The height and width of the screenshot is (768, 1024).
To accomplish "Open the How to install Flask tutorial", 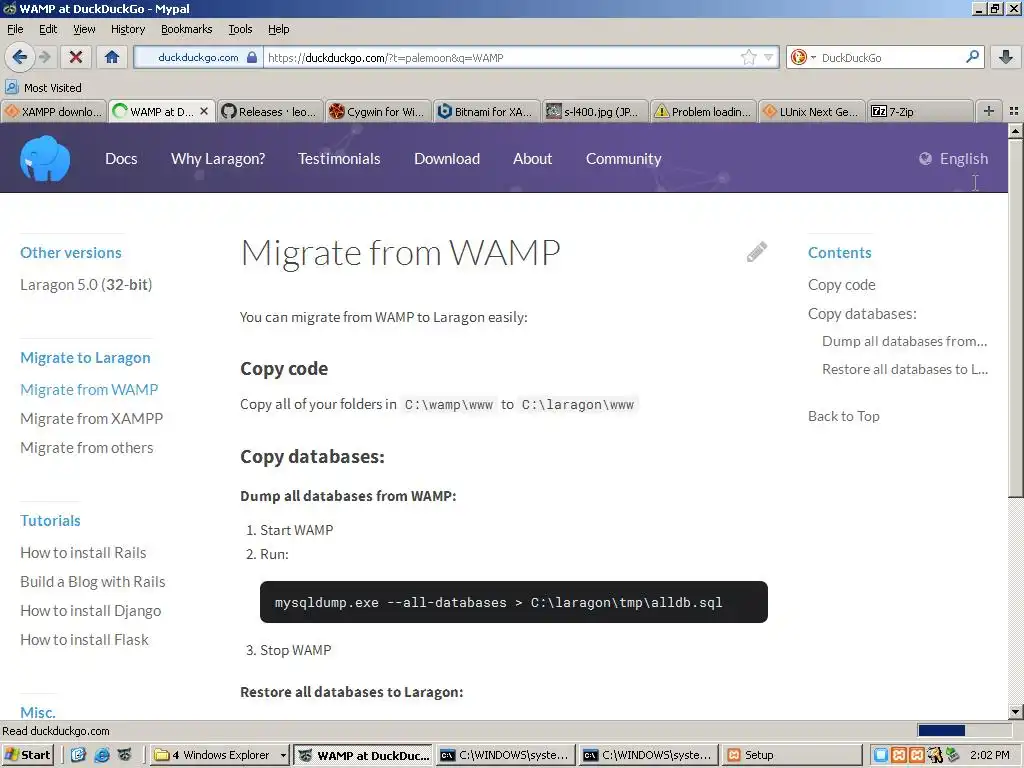I will (x=84, y=640).
